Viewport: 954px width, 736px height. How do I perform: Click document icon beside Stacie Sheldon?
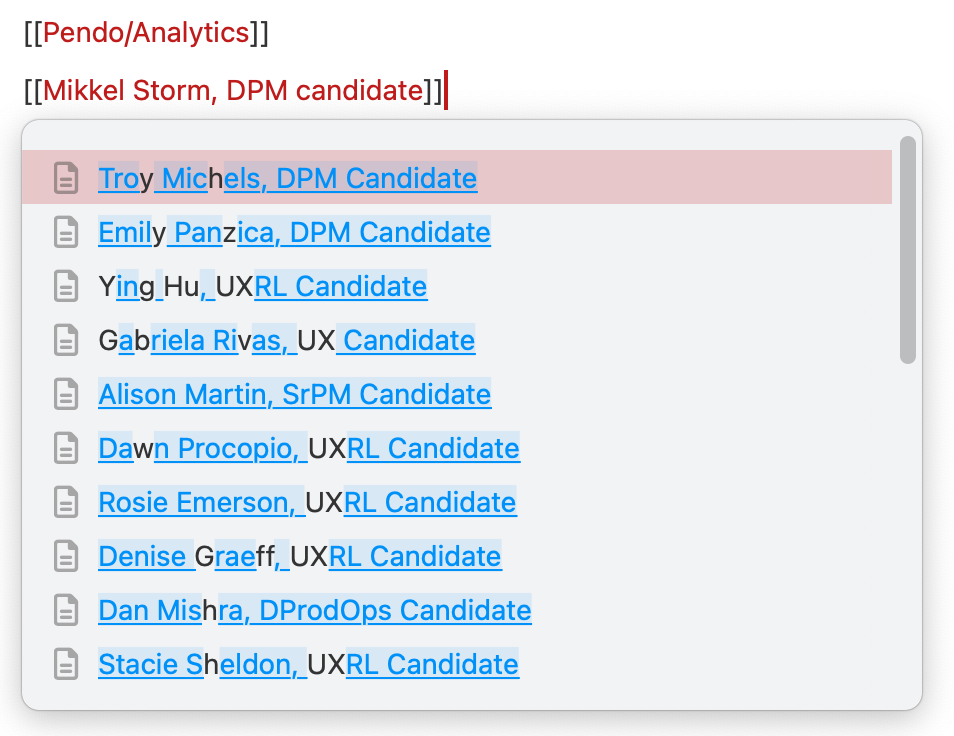click(x=66, y=664)
